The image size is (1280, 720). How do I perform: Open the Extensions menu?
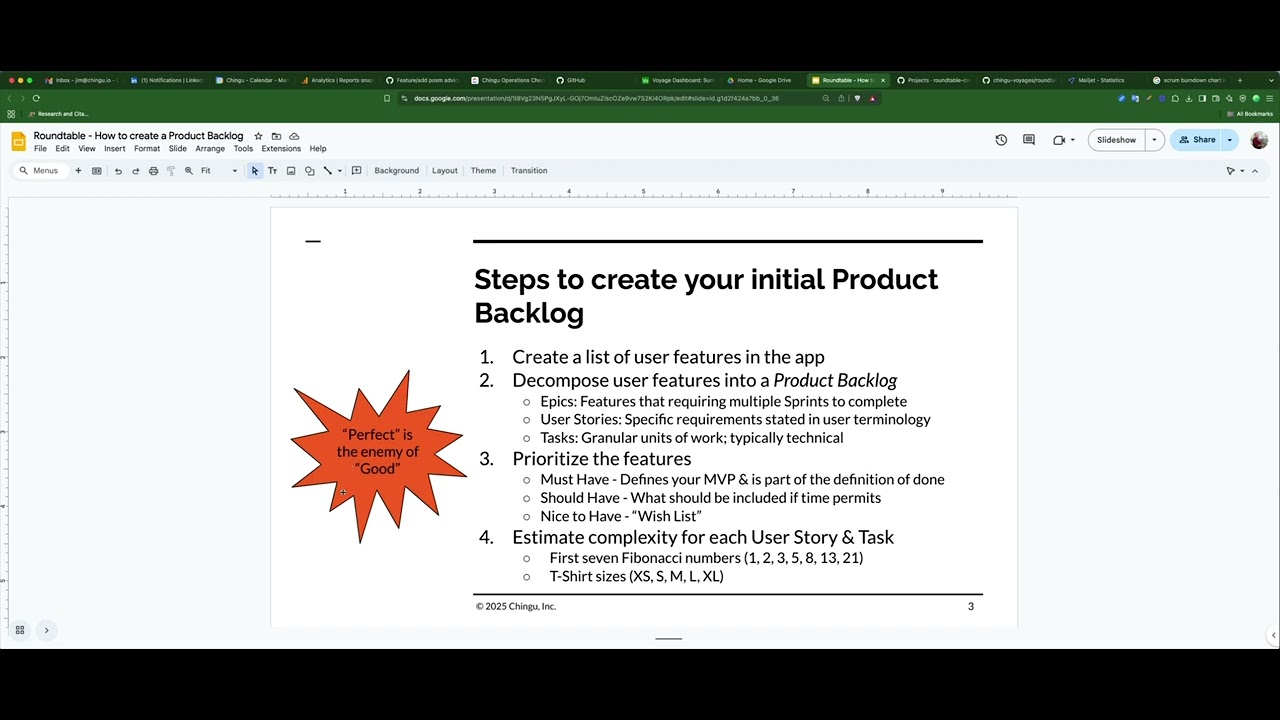point(281,149)
